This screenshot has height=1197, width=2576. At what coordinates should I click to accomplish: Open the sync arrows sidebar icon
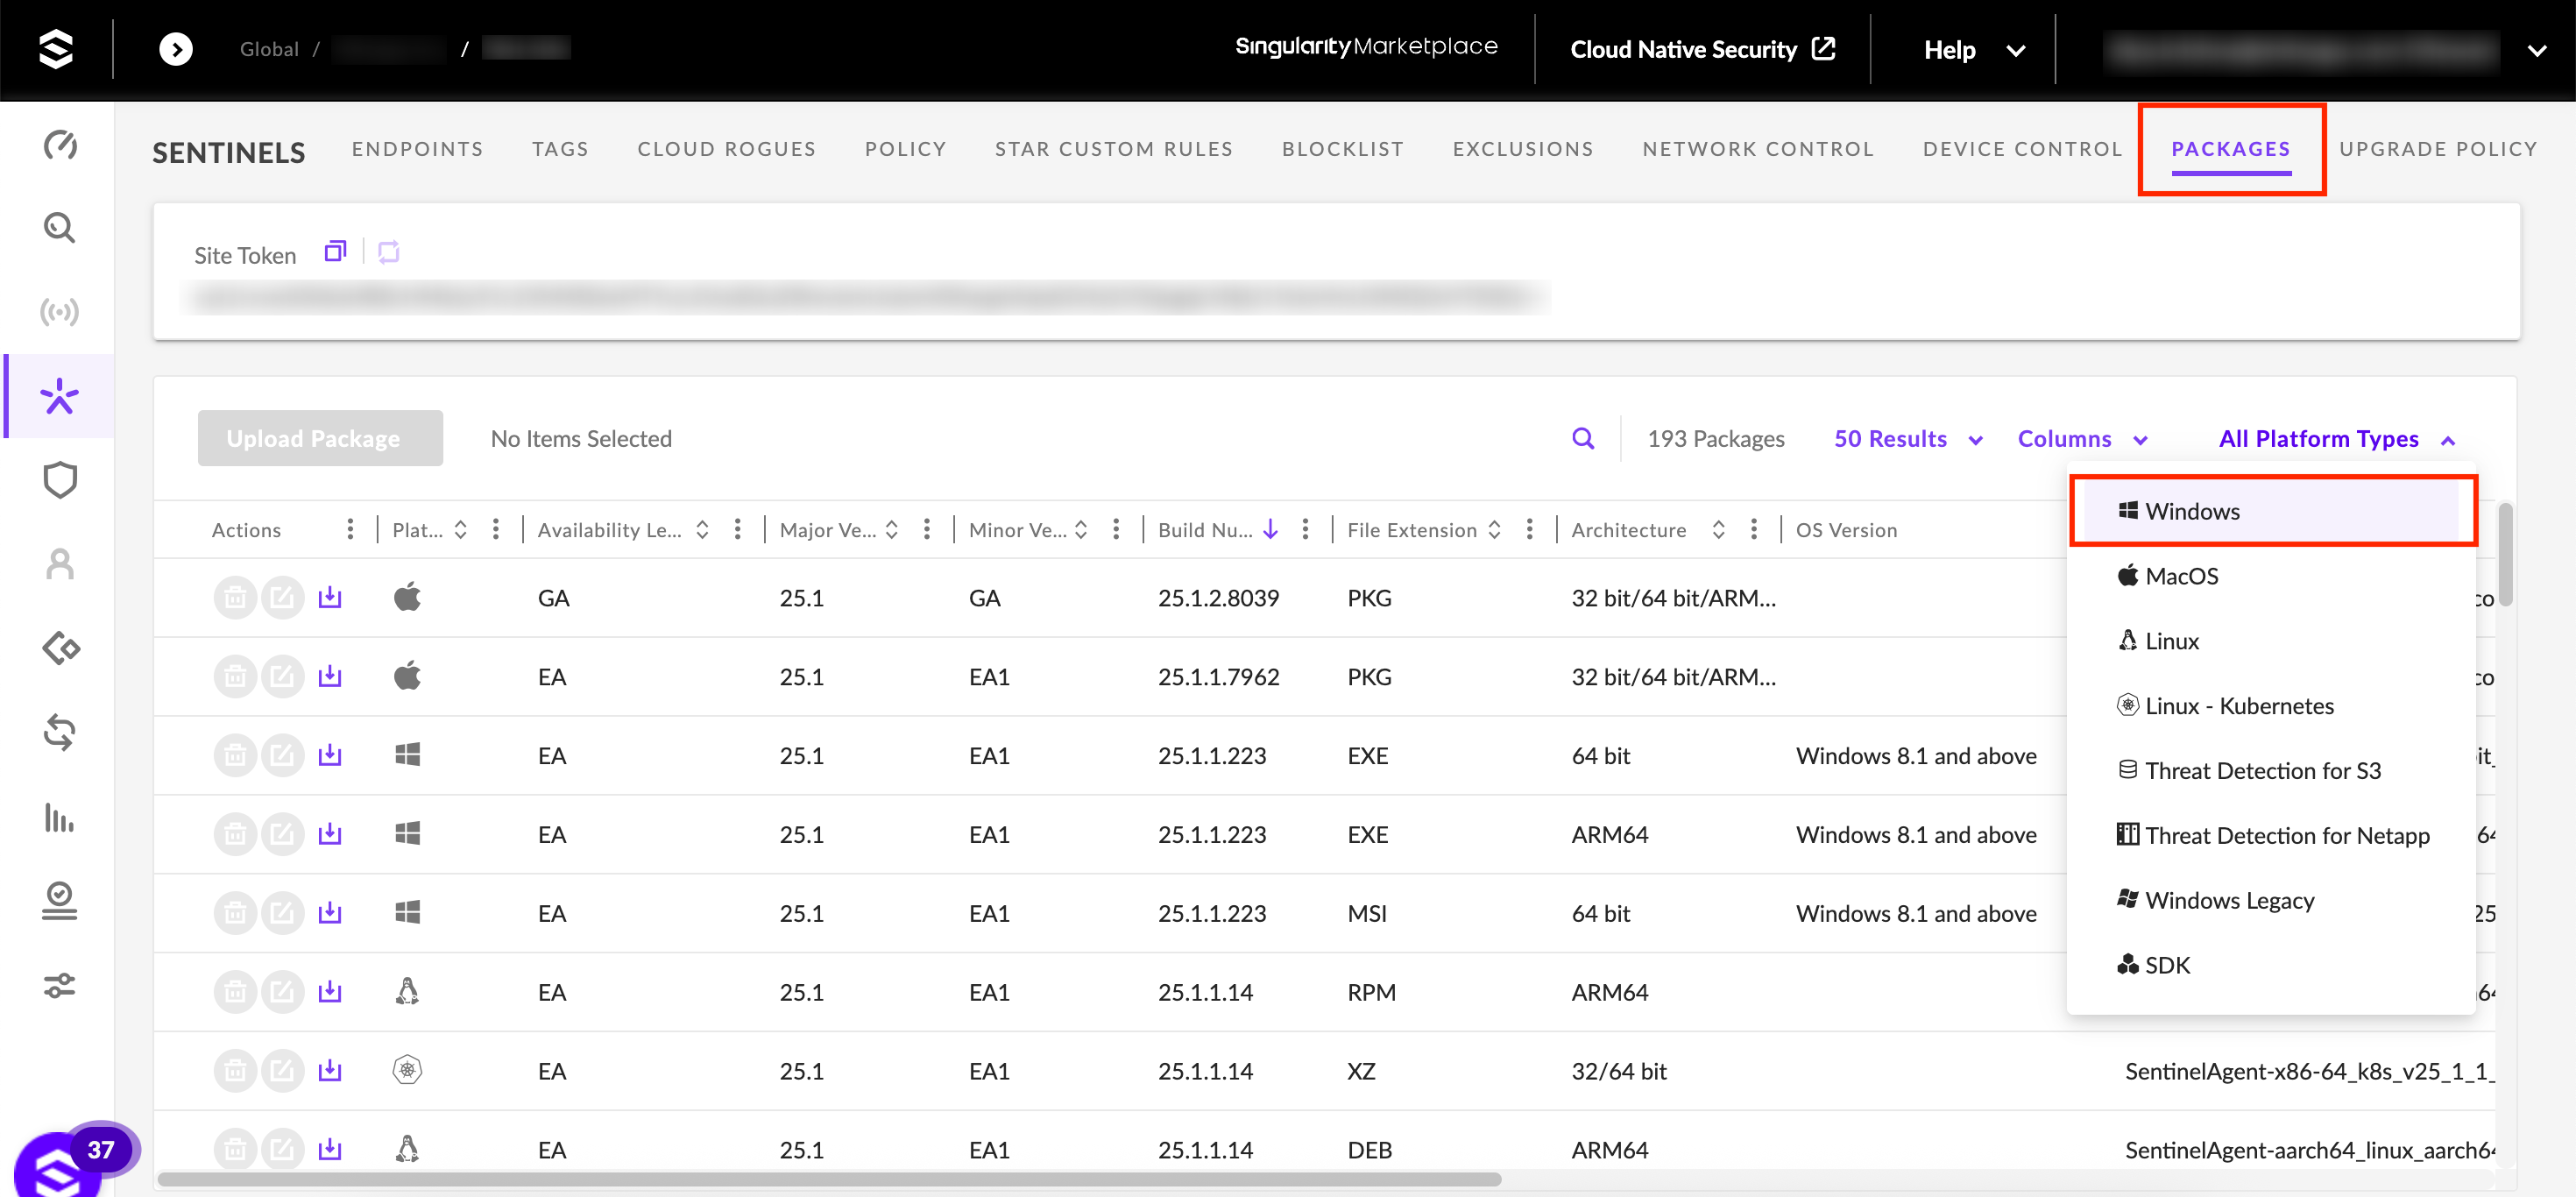[x=60, y=732]
